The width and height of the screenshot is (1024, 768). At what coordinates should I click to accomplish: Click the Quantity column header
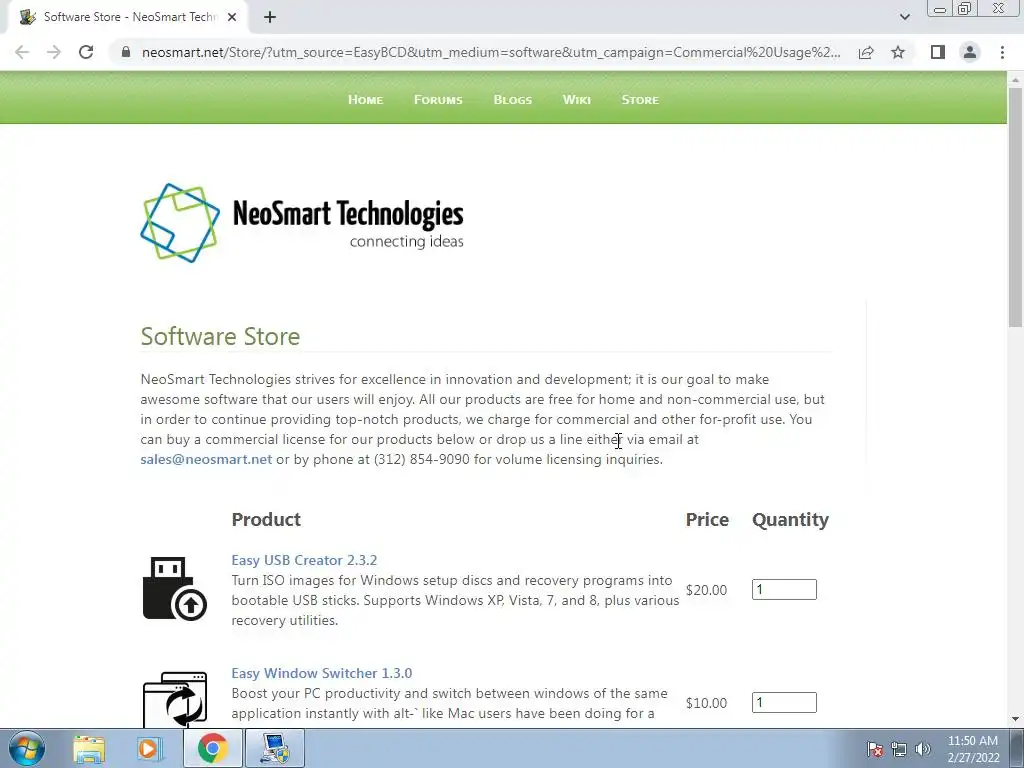click(x=790, y=520)
